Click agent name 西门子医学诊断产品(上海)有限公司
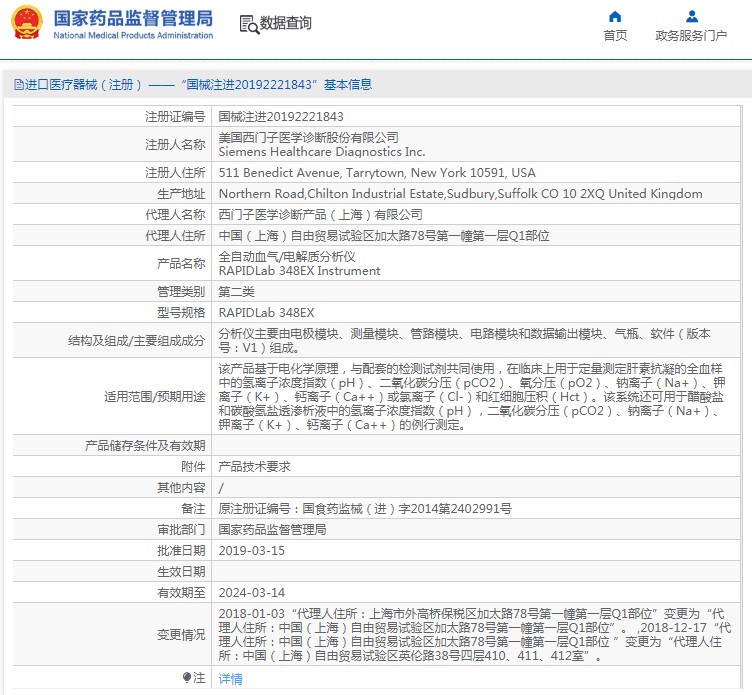Screen dimensions: 752x695 (x=320, y=214)
